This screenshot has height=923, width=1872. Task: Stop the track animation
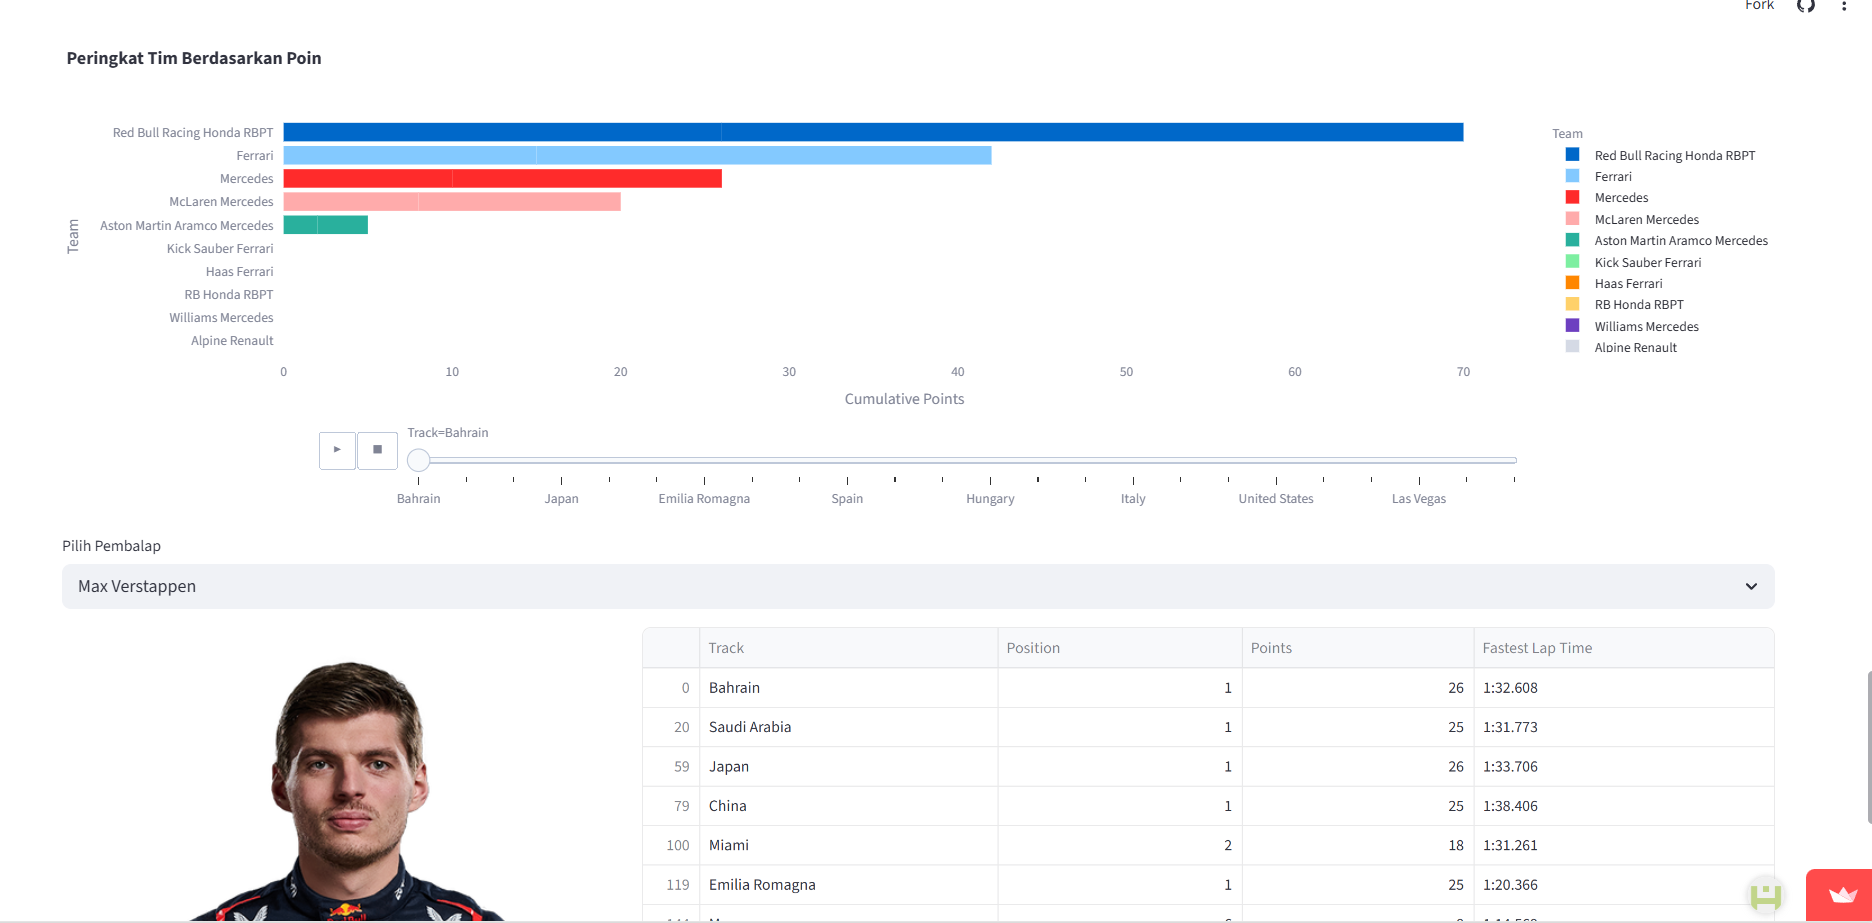click(x=377, y=450)
